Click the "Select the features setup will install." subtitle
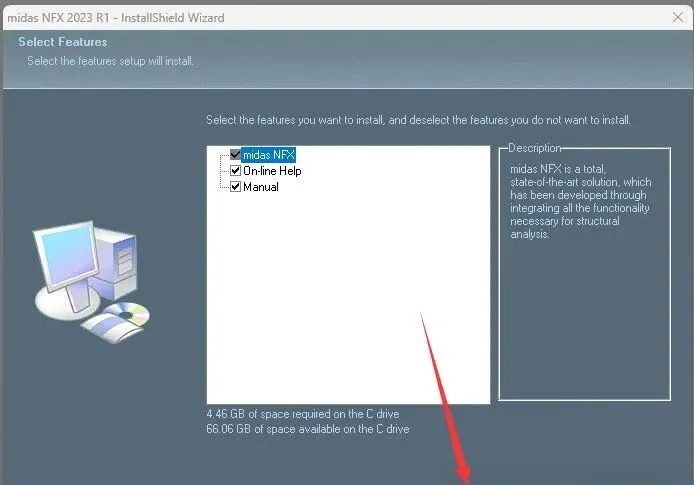This screenshot has width=694, height=485. (110, 61)
